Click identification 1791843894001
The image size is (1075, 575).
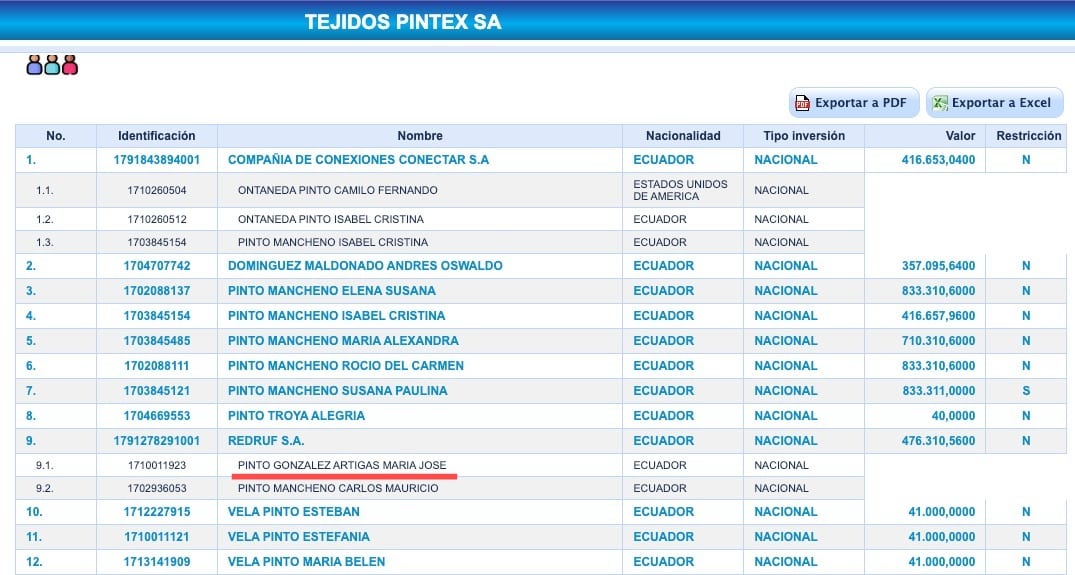pos(157,160)
